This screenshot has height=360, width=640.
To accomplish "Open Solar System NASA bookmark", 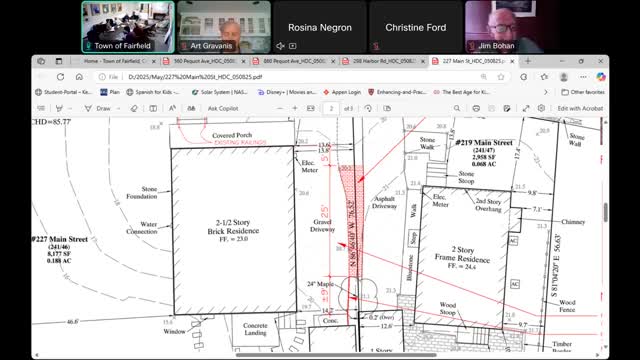I will [220, 92].
